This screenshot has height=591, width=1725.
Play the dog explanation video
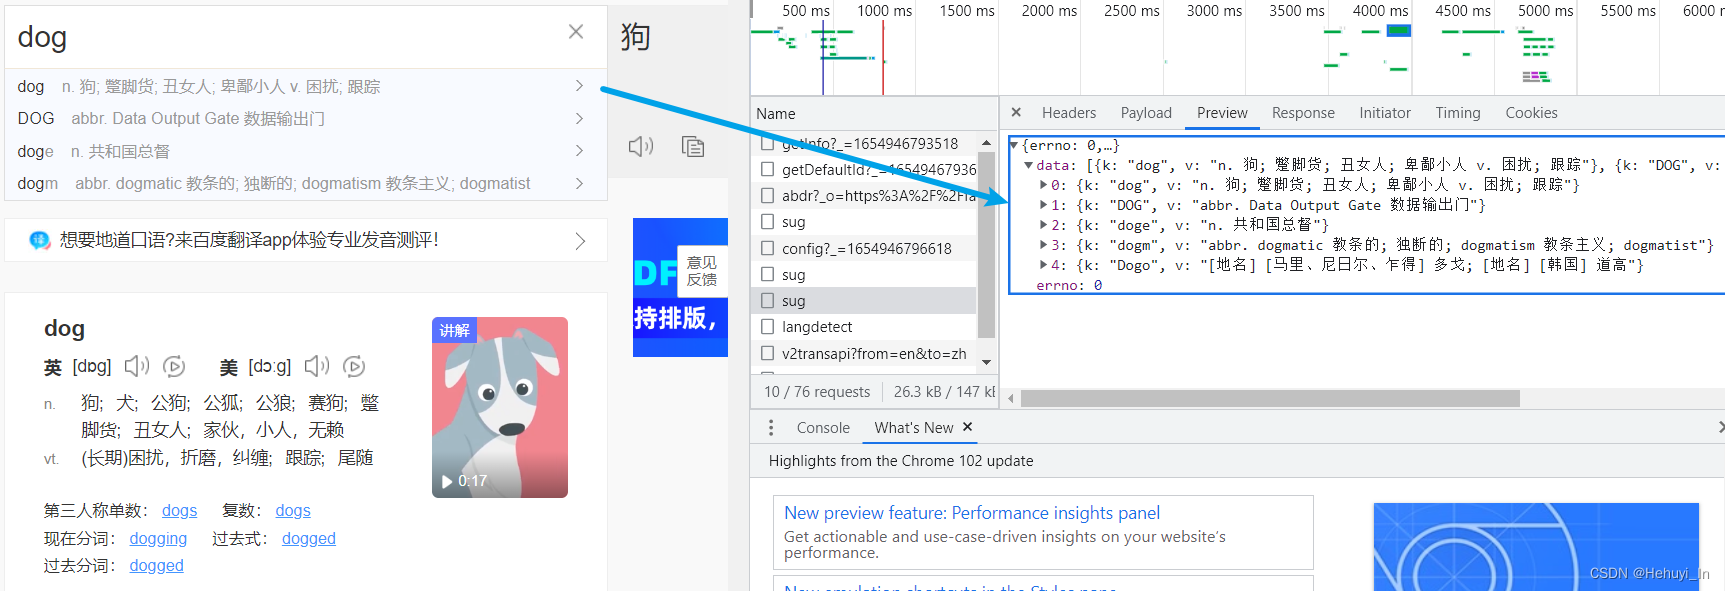point(500,408)
